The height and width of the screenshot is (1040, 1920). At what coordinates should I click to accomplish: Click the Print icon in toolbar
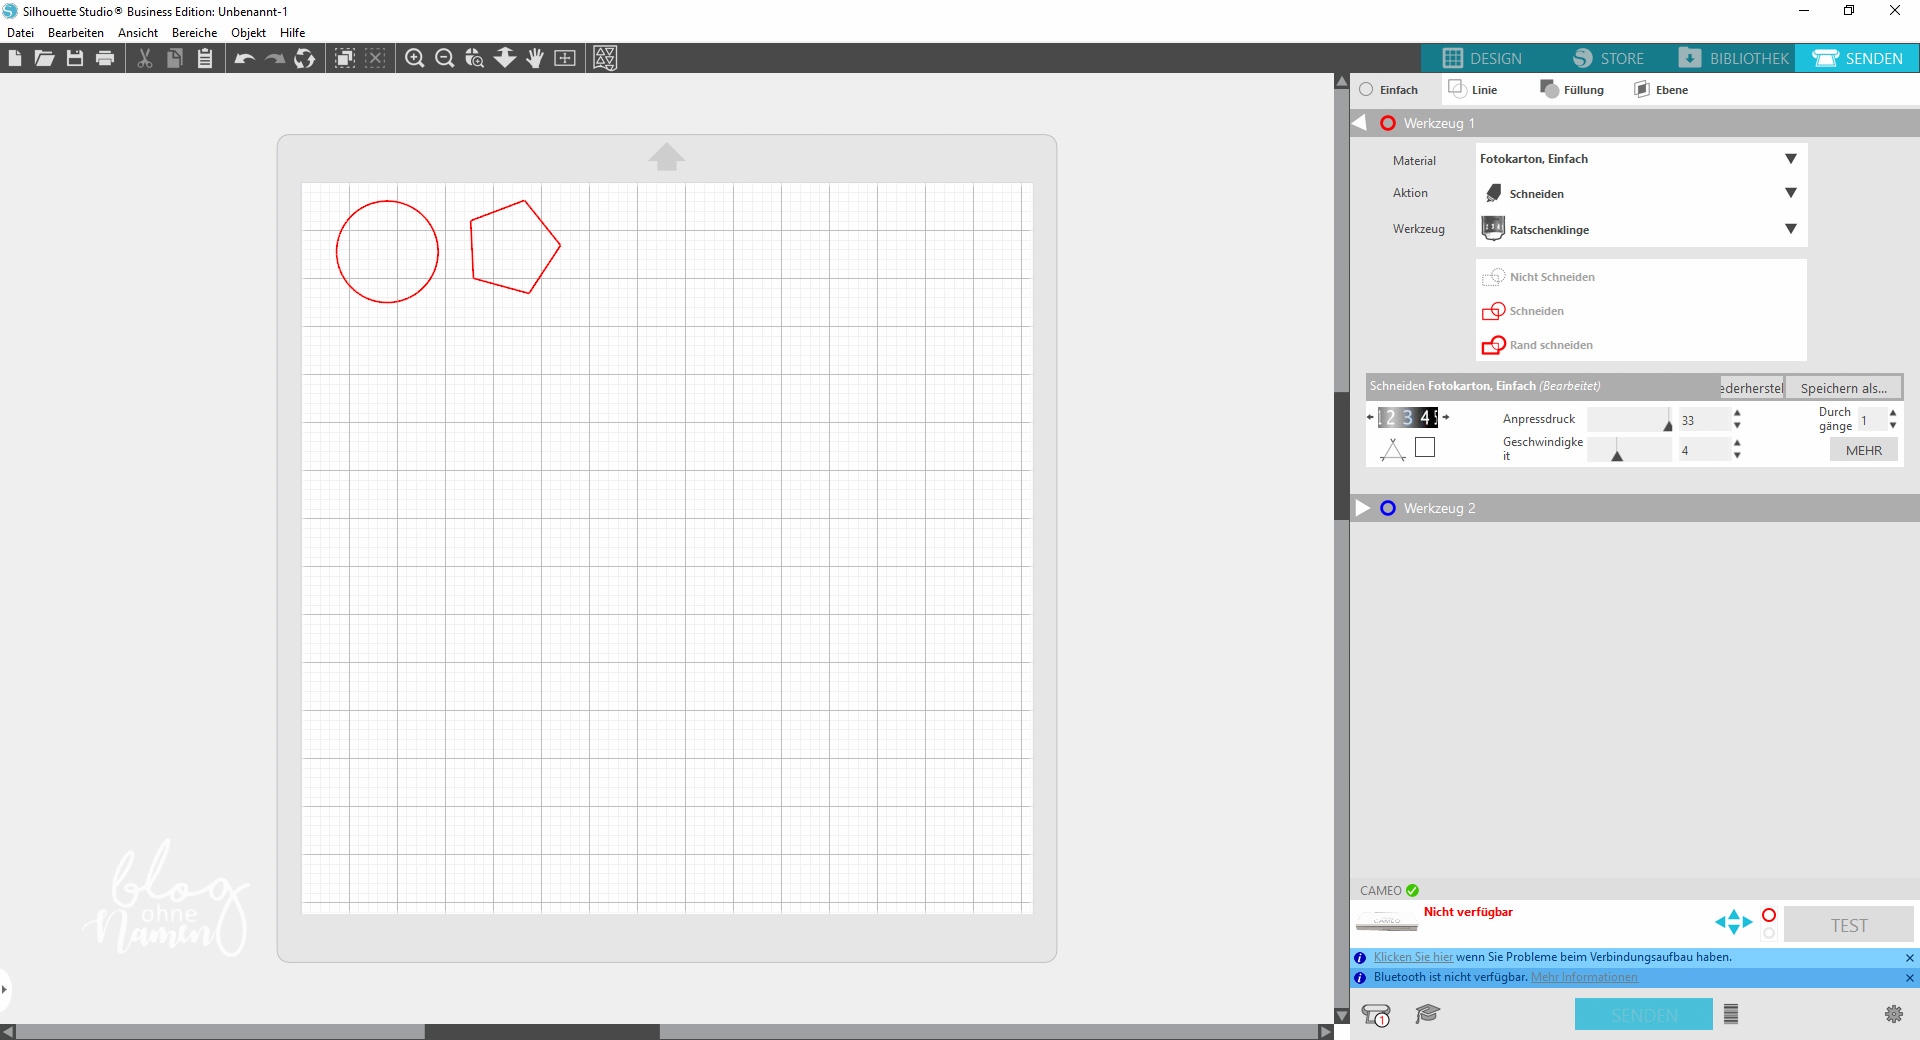[x=105, y=58]
